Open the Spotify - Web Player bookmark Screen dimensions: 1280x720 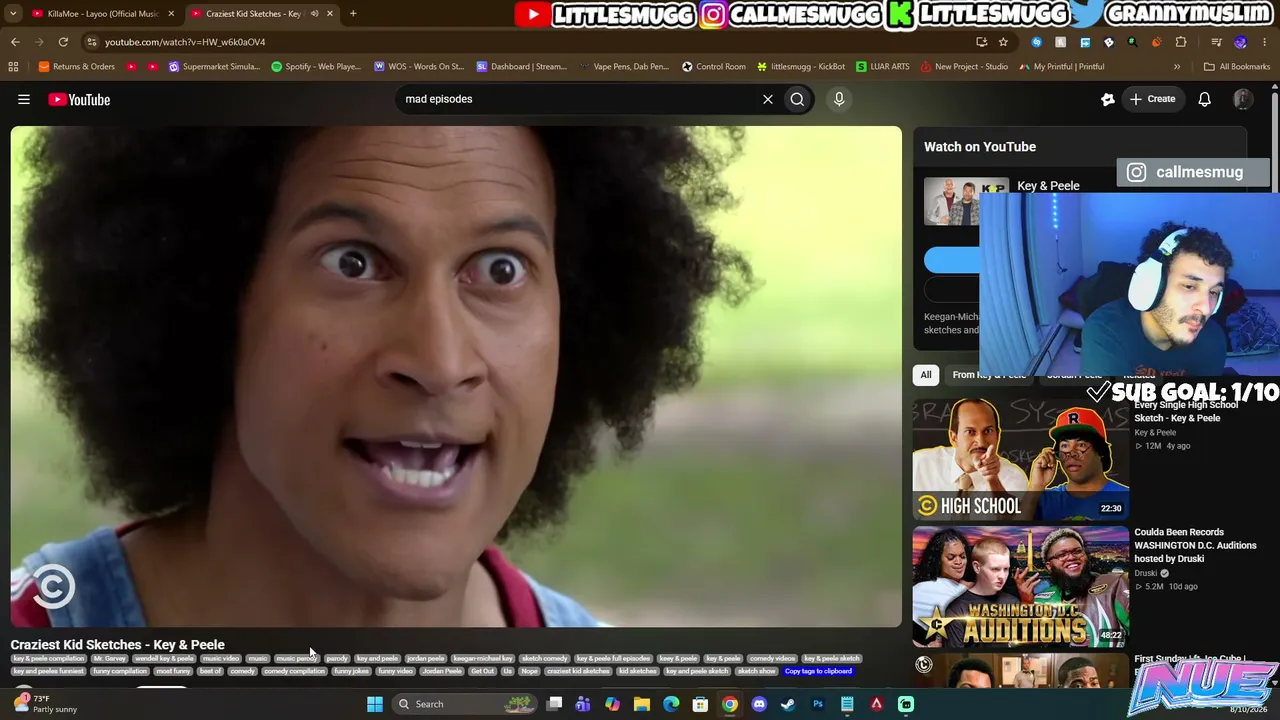point(316,67)
